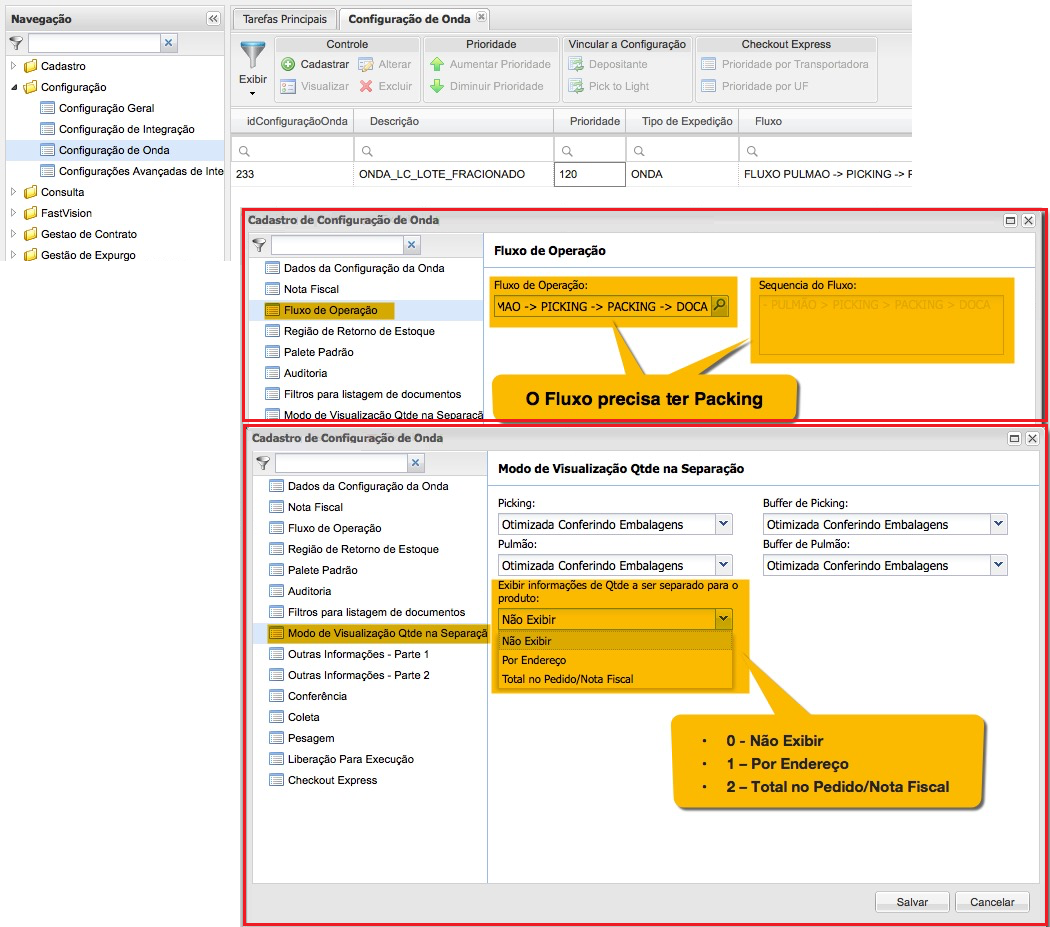Click Diminuir Prioridade down arrow
The height and width of the screenshot is (927, 1050).
[x=437, y=86]
